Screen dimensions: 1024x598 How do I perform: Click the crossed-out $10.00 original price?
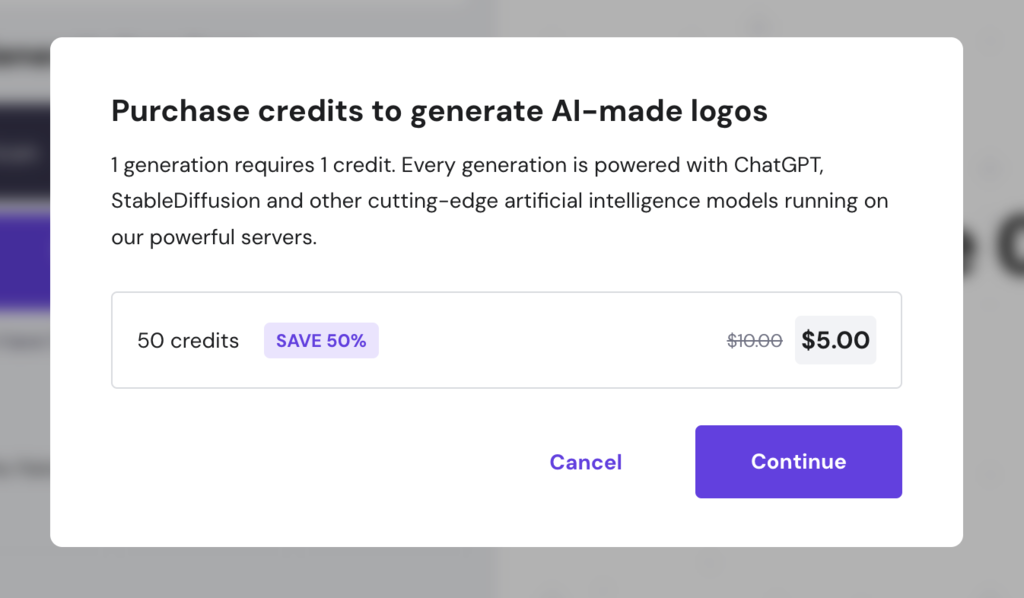pyautogui.click(x=754, y=340)
